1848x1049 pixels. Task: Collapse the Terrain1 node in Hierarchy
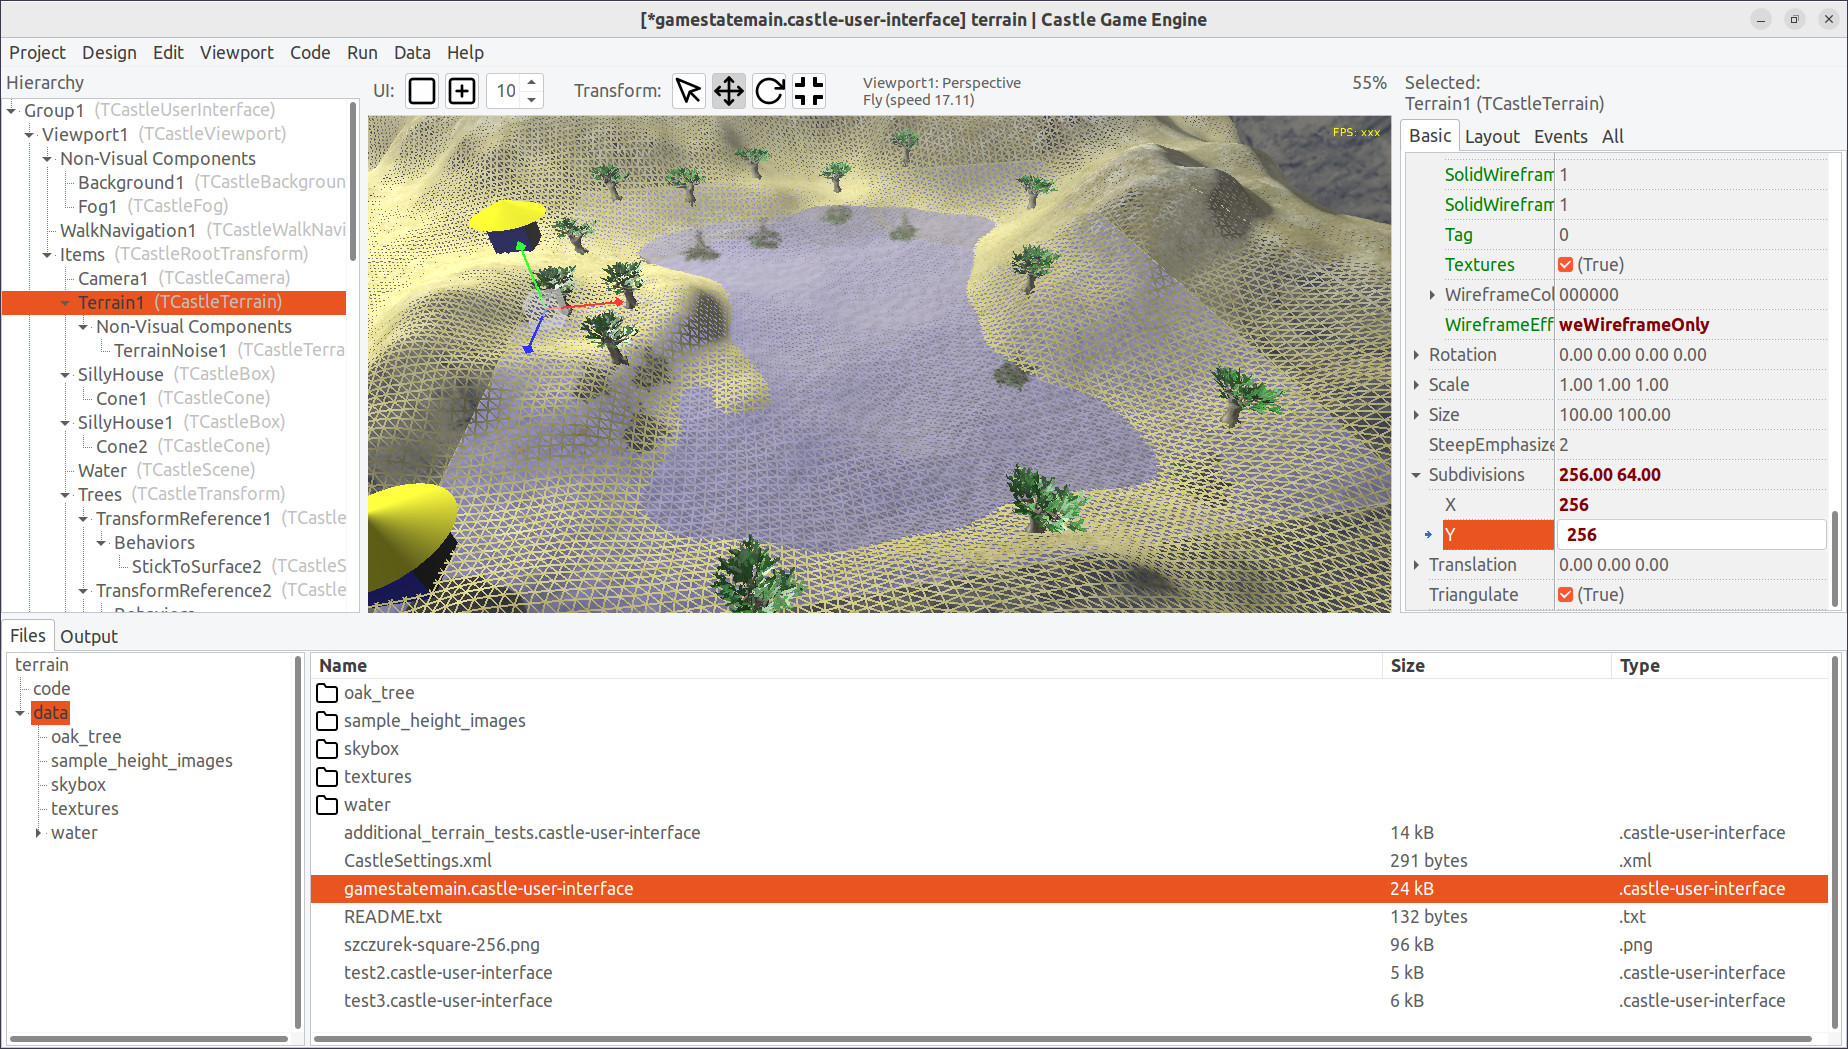coord(65,303)
